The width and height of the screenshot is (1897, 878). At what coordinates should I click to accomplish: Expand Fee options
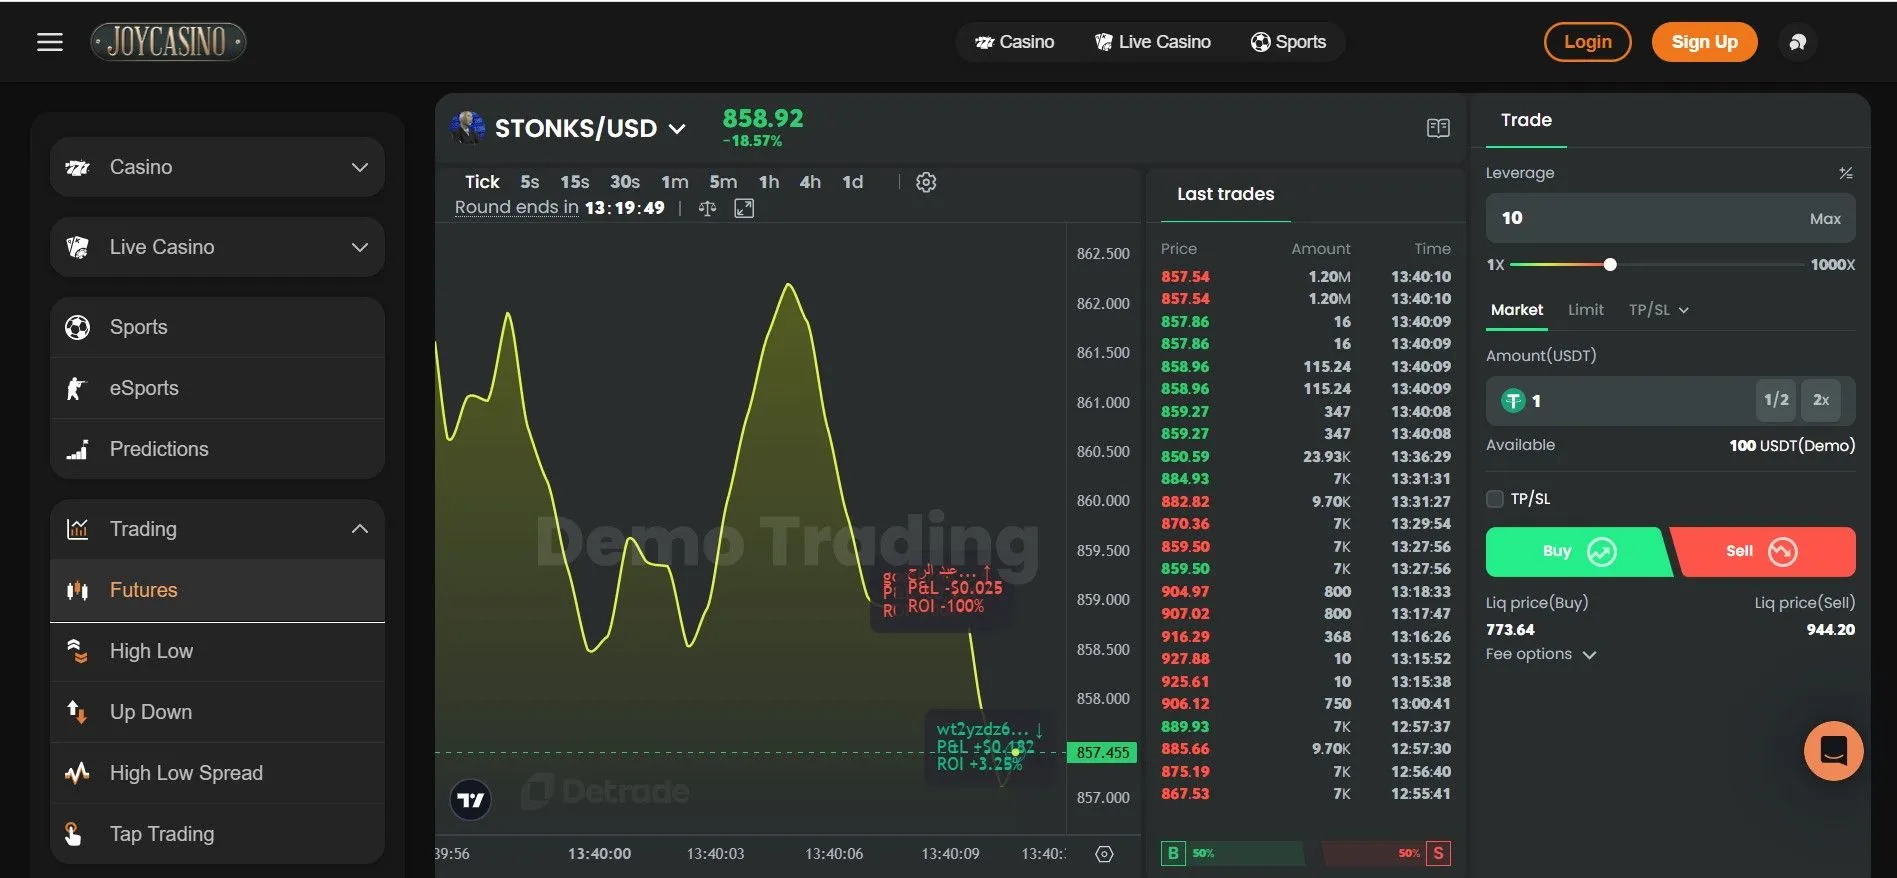click(1541, 654)
